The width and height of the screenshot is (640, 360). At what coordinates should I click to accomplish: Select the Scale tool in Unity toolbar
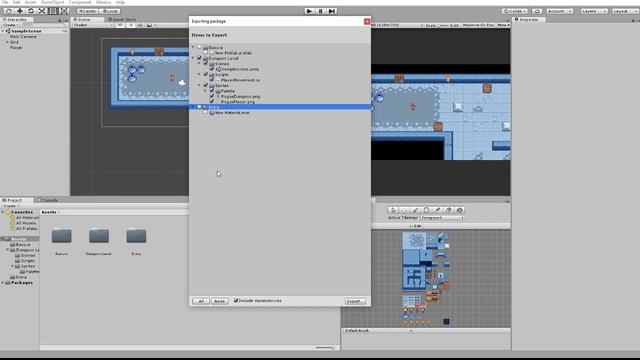tap(42, 11)
